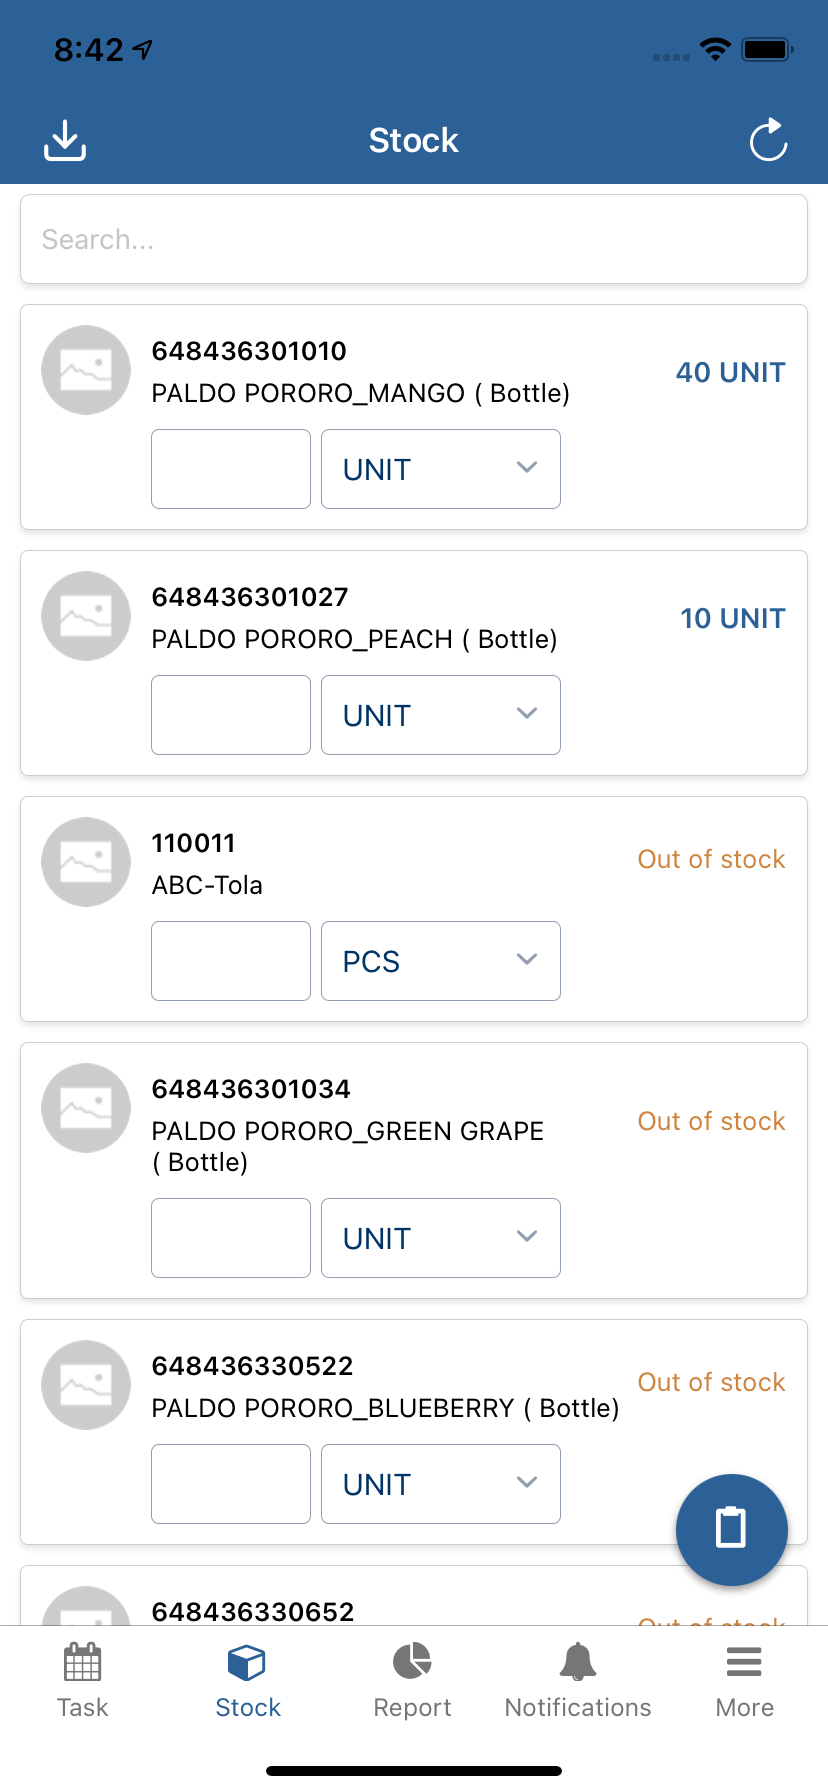Select the Stock cube tab icon
828x1792 pixels.
(x=247, y=1664)
